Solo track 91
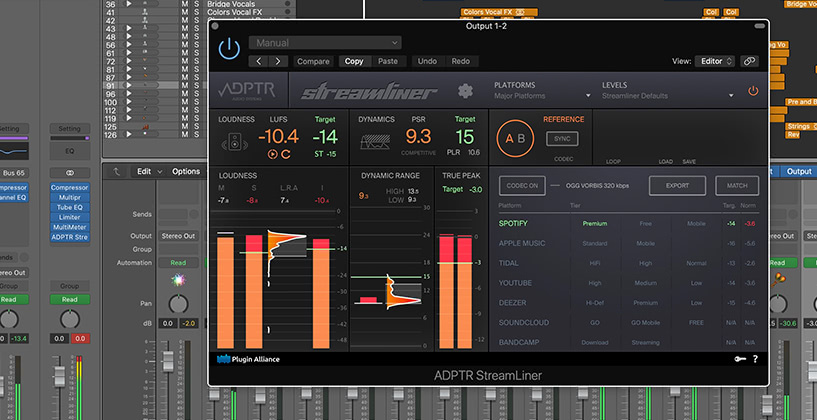817x420 pixels. coord(196,85)
